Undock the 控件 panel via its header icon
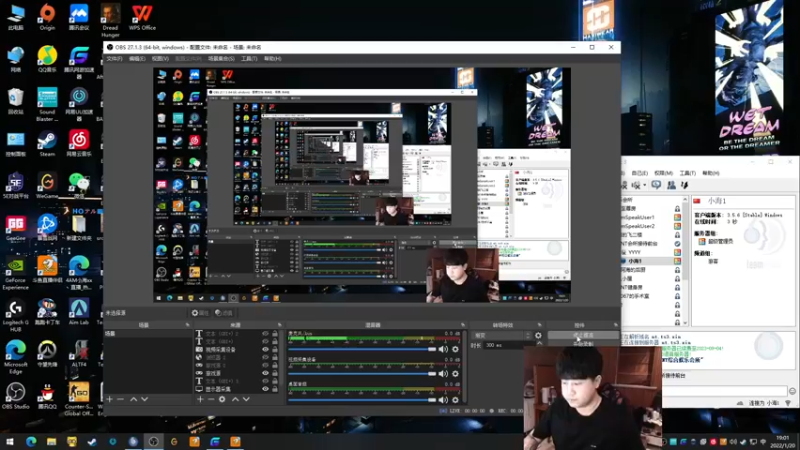The height and width of the screenshot is (450, 800). pos(616,325)
